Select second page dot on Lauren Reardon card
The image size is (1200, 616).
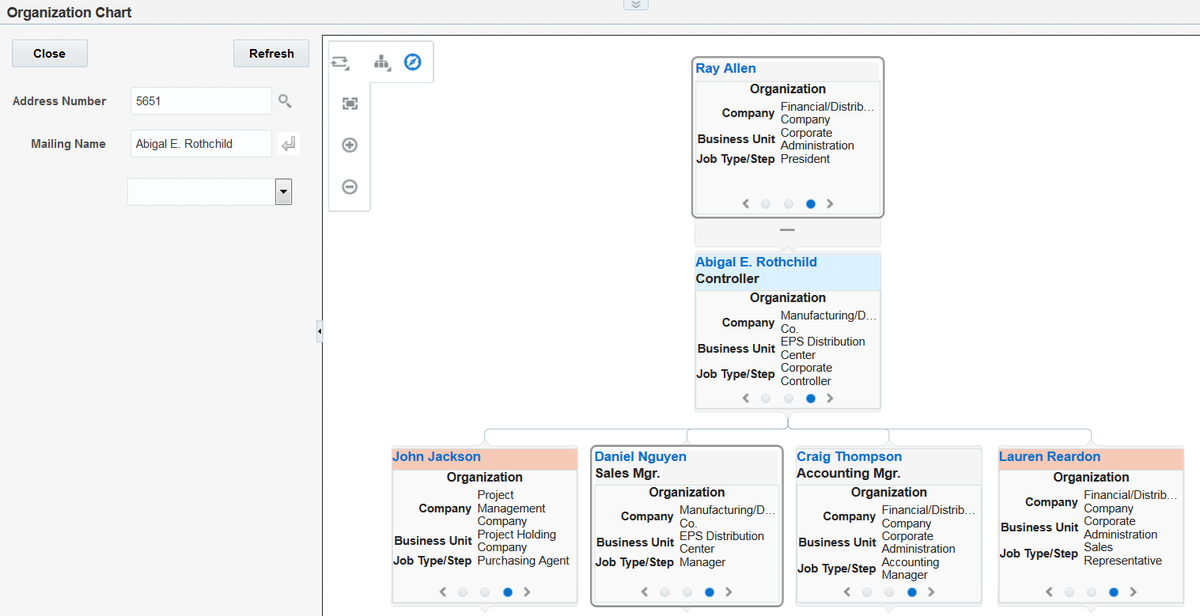pyautogui.click(x=1091, y=592)
